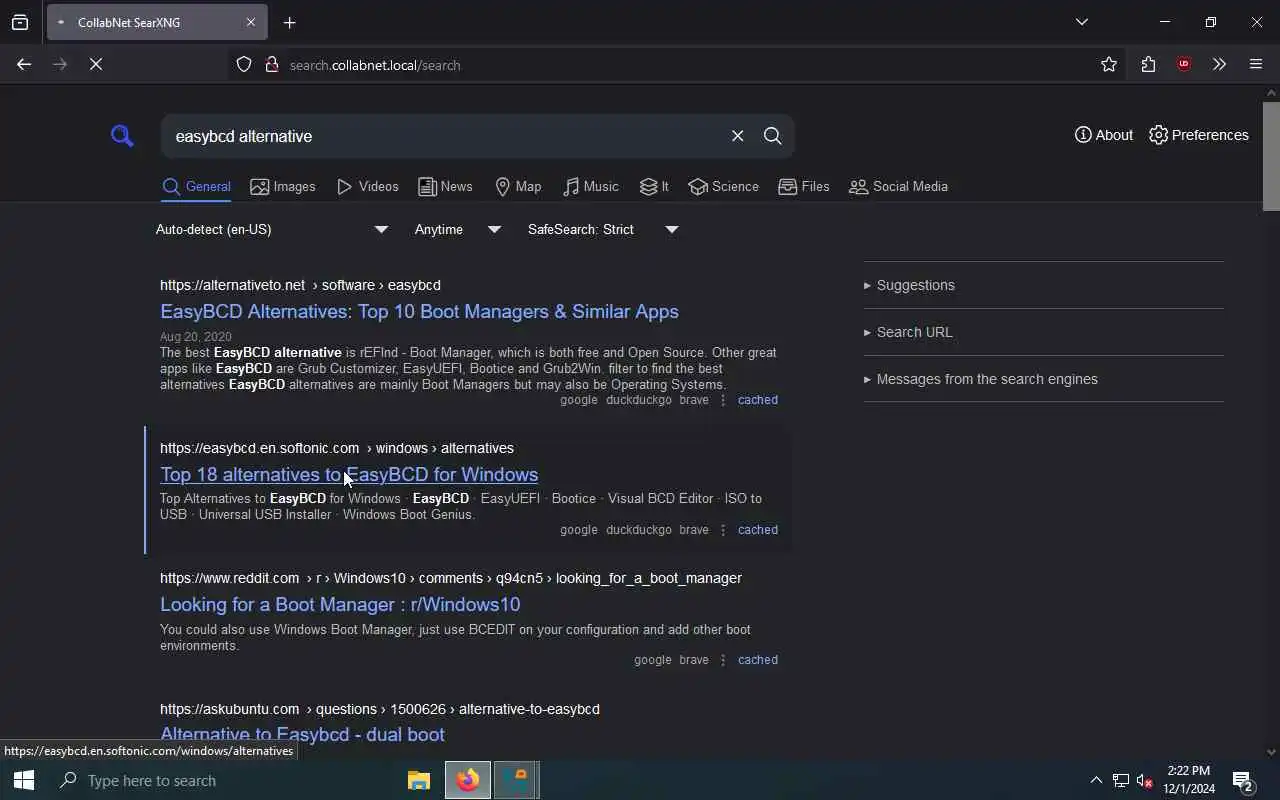Open tracking protection shield icon
Image resolution: width=1280 pixels, height=800 pixels.
click(244, 64)
